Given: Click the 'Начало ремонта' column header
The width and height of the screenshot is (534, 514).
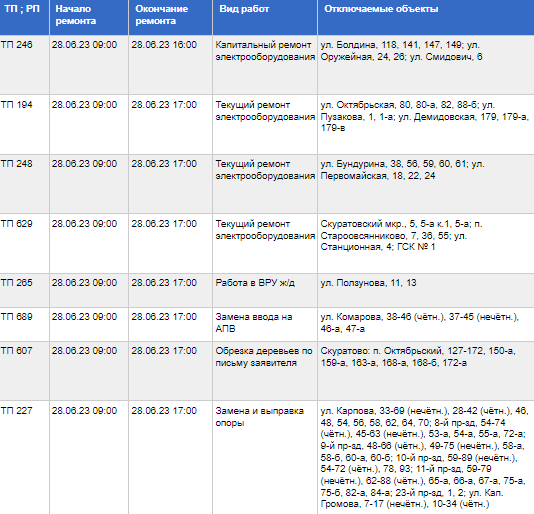Looking at the screenshot, I should point(89,17).
